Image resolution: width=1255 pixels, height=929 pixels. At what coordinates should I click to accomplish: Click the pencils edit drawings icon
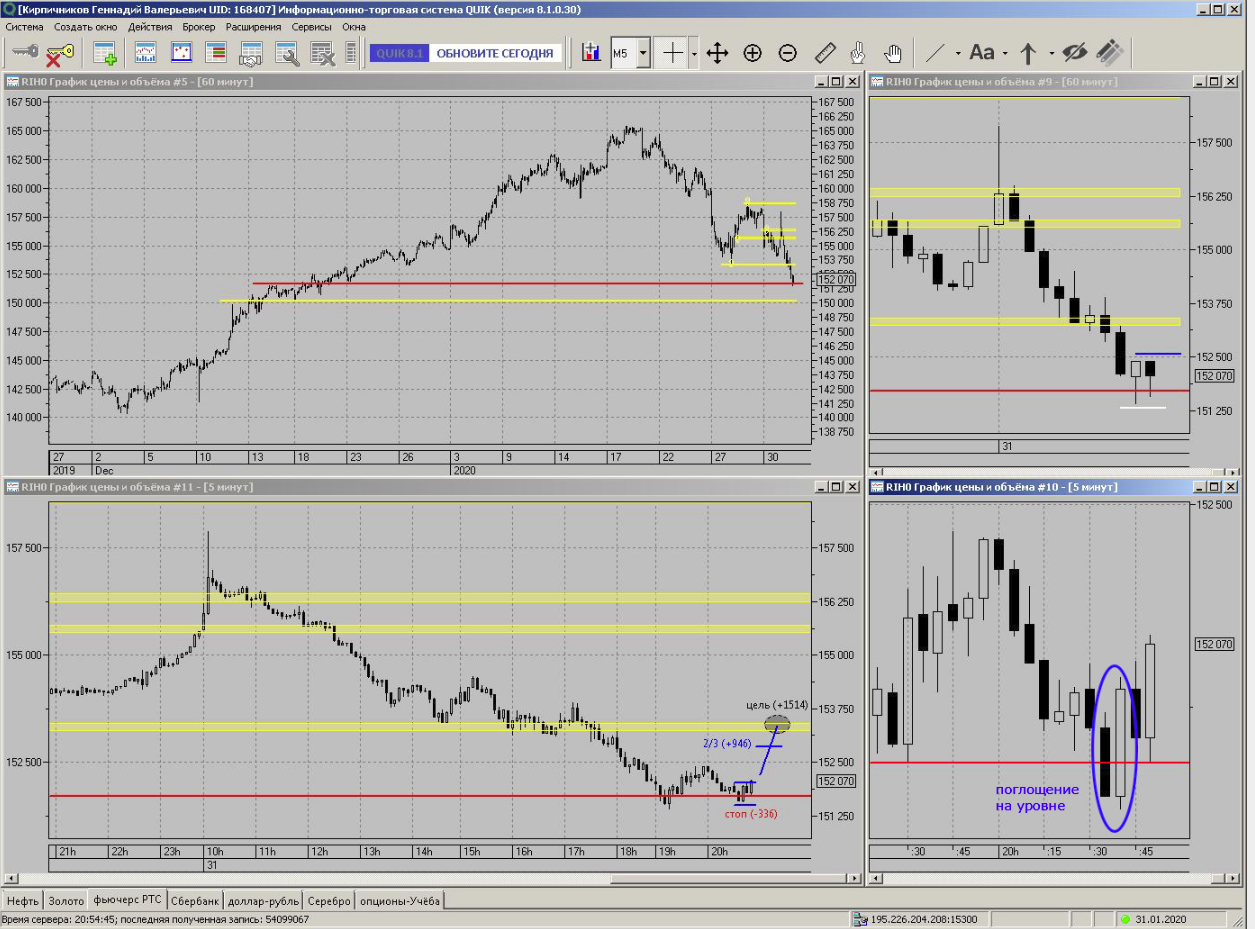[x=1108, y=53]
